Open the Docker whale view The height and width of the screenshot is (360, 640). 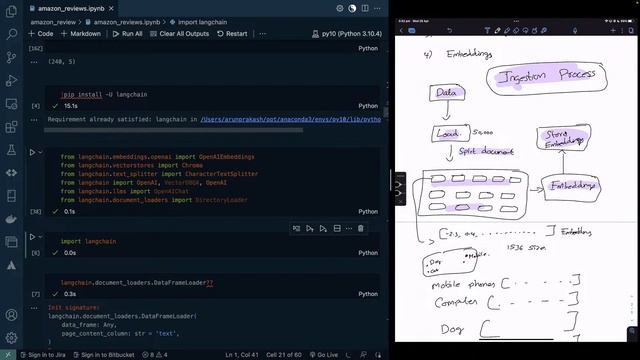tap(11, 219)
